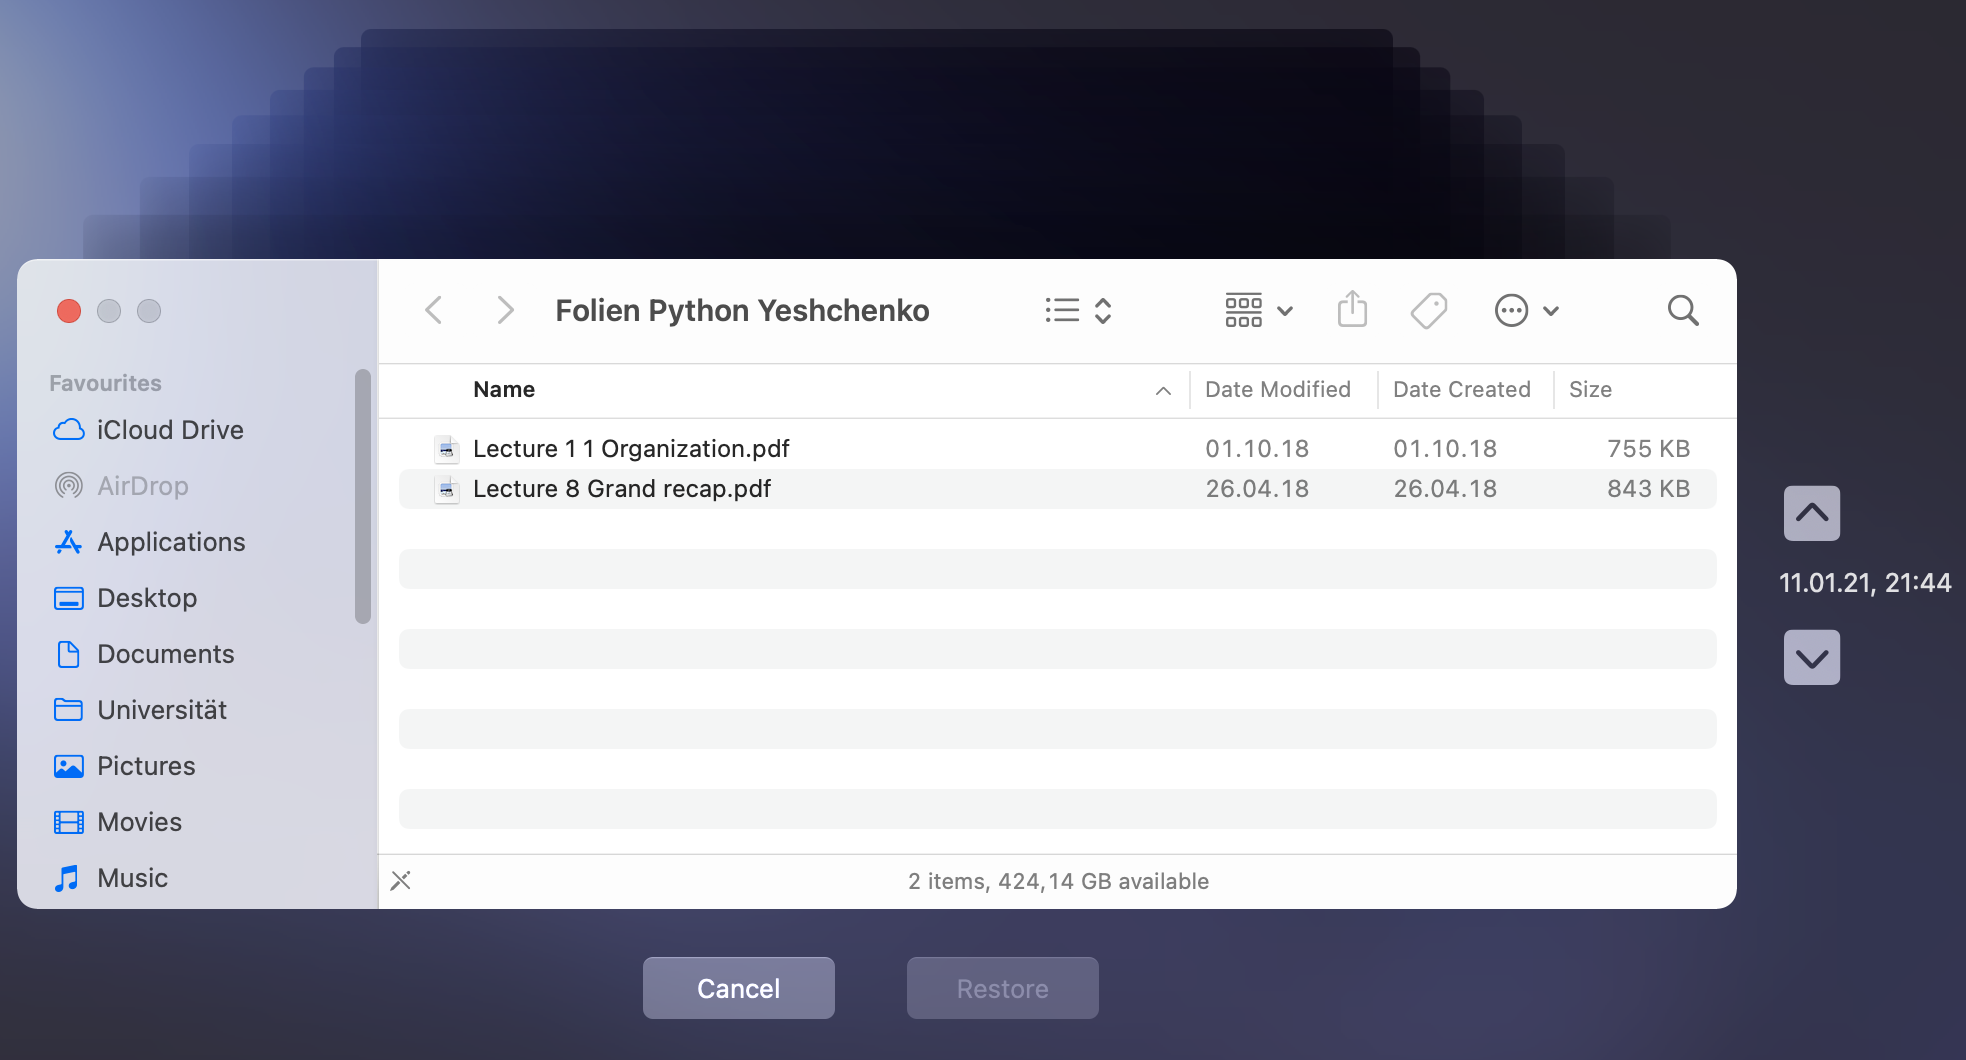Click the status text '2 items, 424,14 GB available'
Viewport: 1966px width, 1060px height.
pyautogui.click(x=1058, y=881)
